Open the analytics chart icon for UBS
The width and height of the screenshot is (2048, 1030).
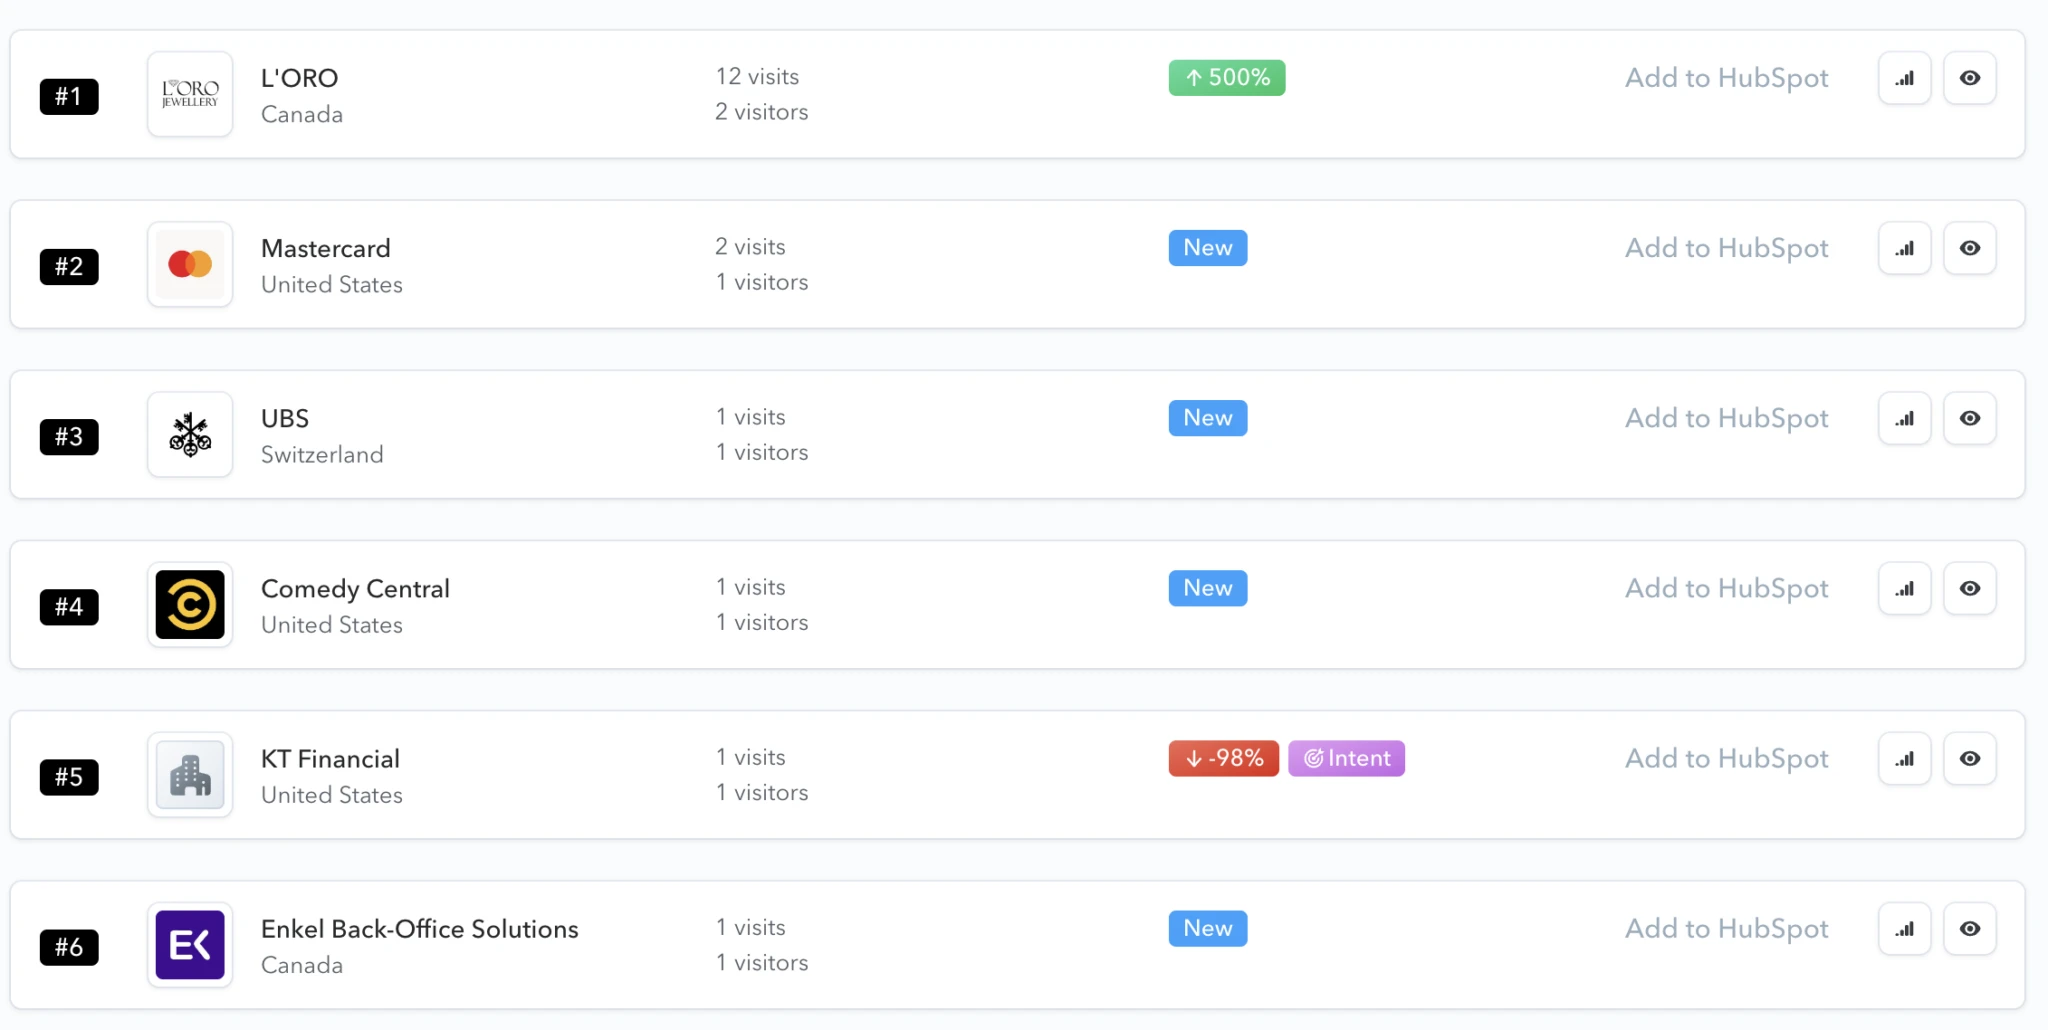1904,418
